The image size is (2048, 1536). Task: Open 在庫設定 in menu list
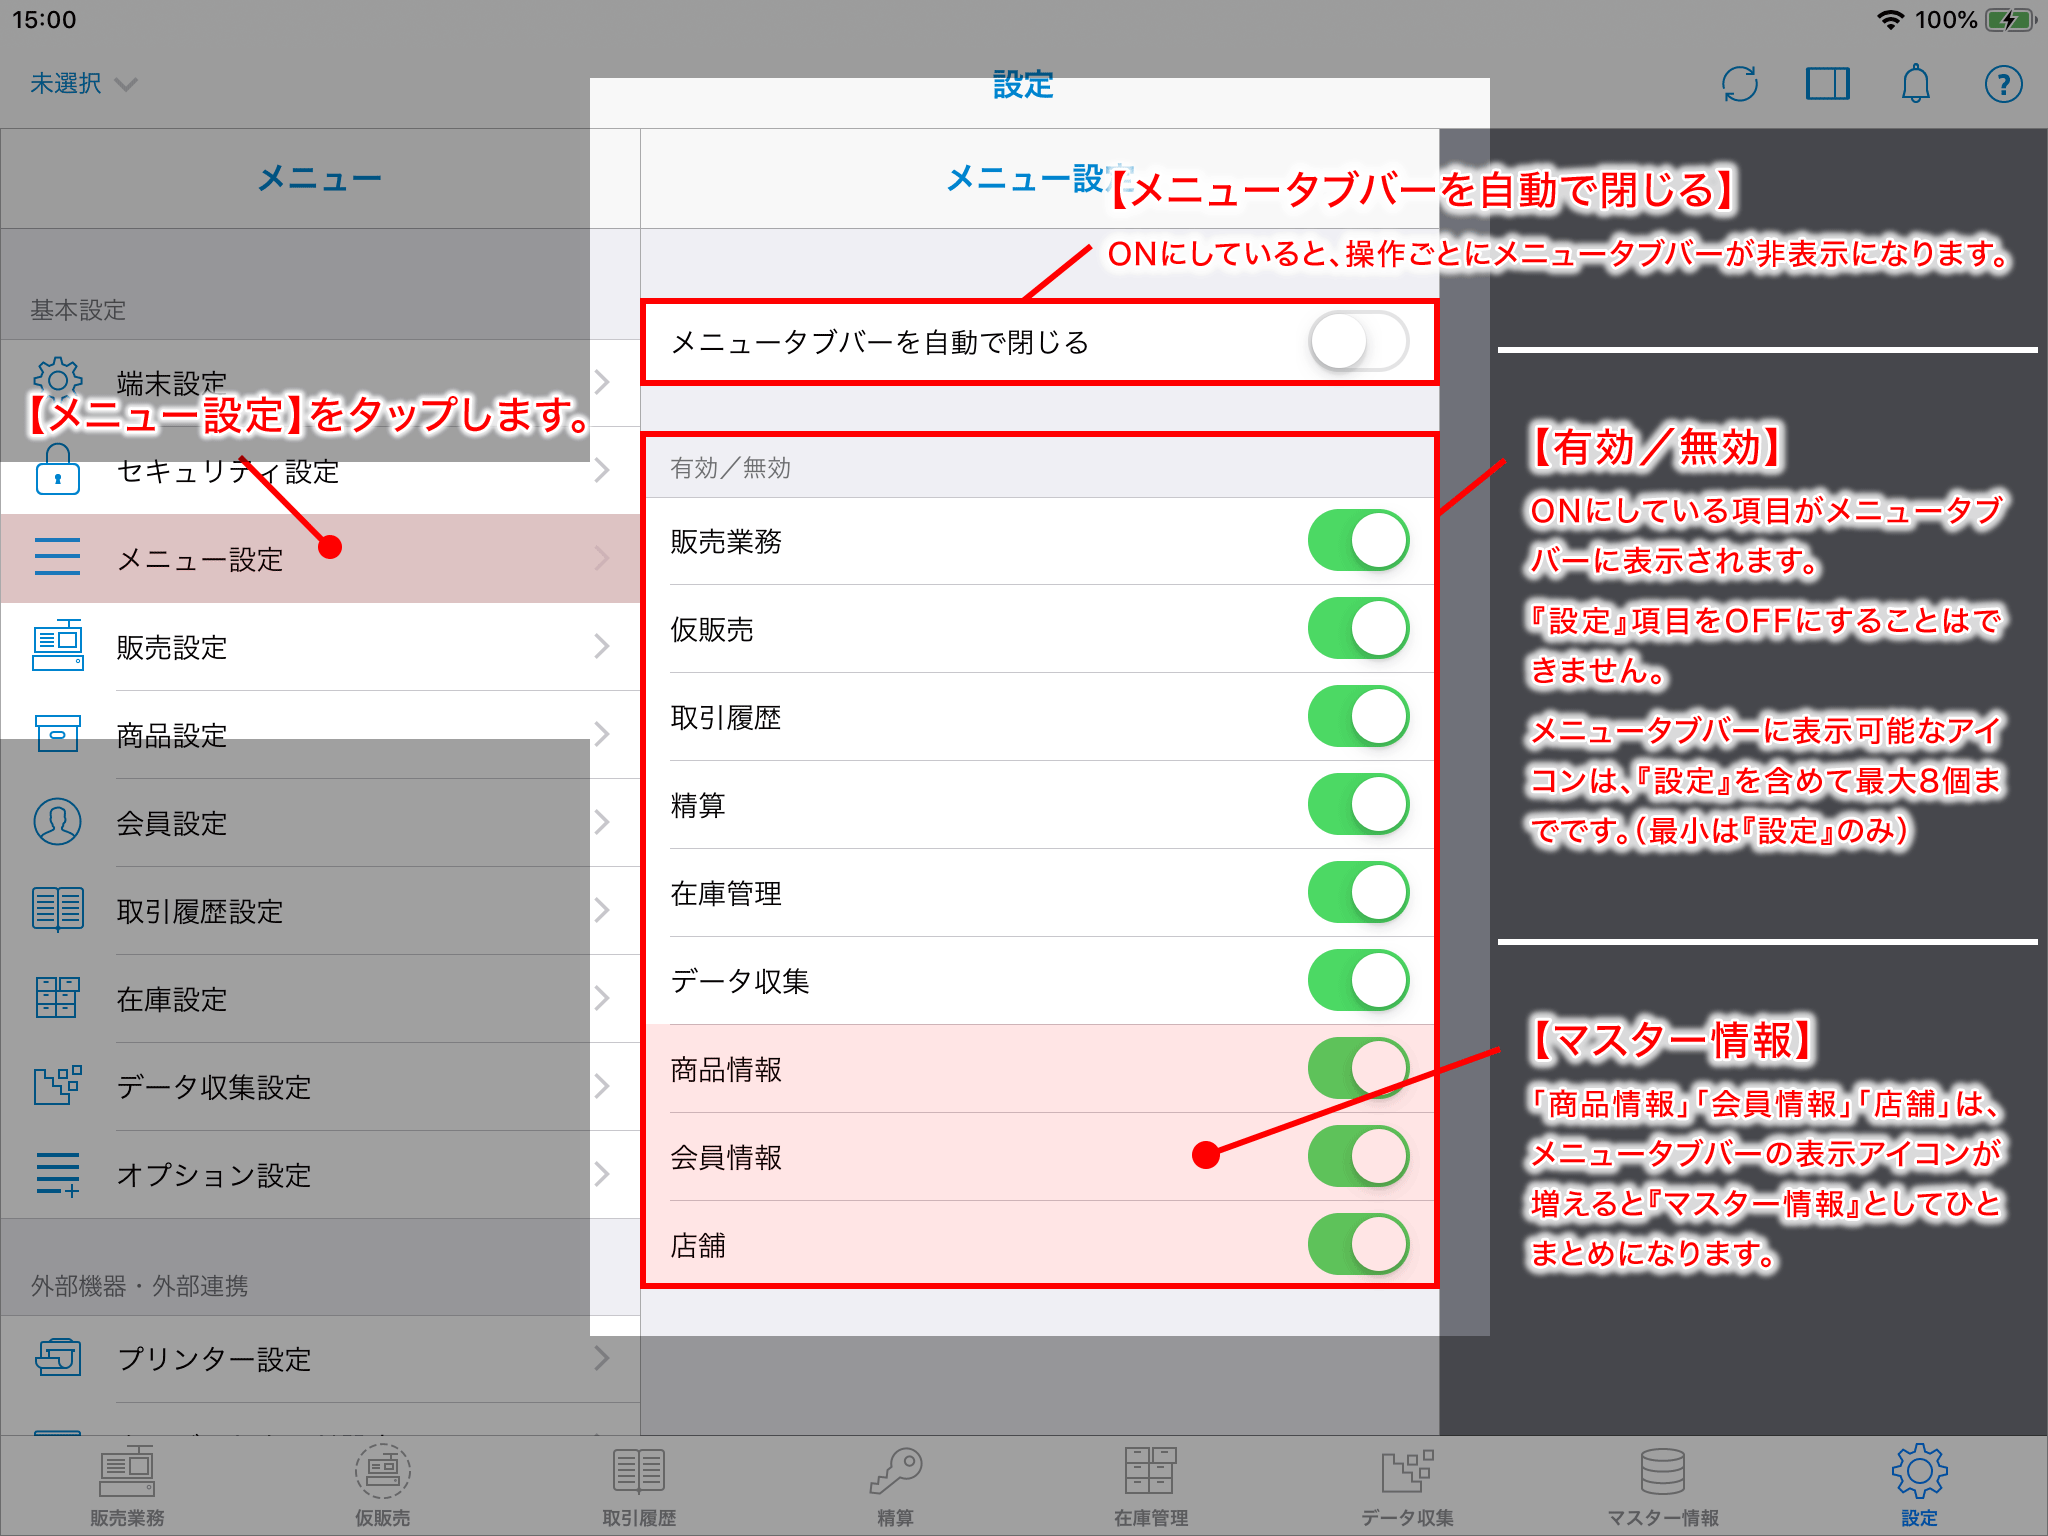(320, 997)
